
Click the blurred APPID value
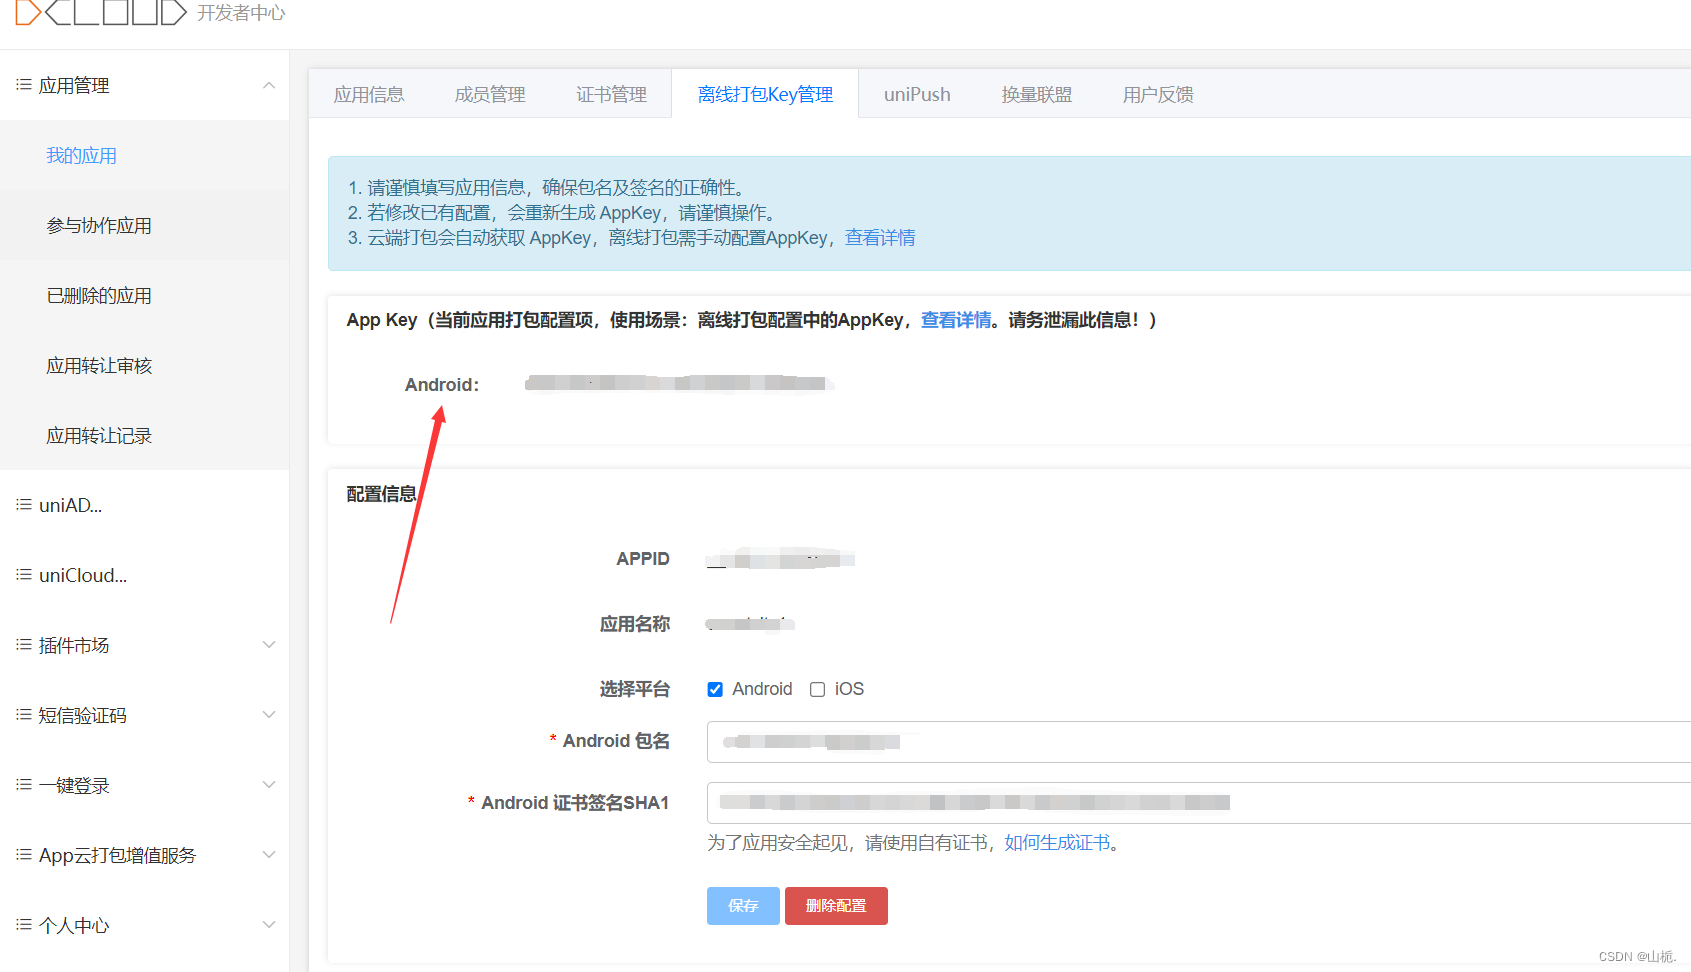pyautogui.click(x=781, y=559)
